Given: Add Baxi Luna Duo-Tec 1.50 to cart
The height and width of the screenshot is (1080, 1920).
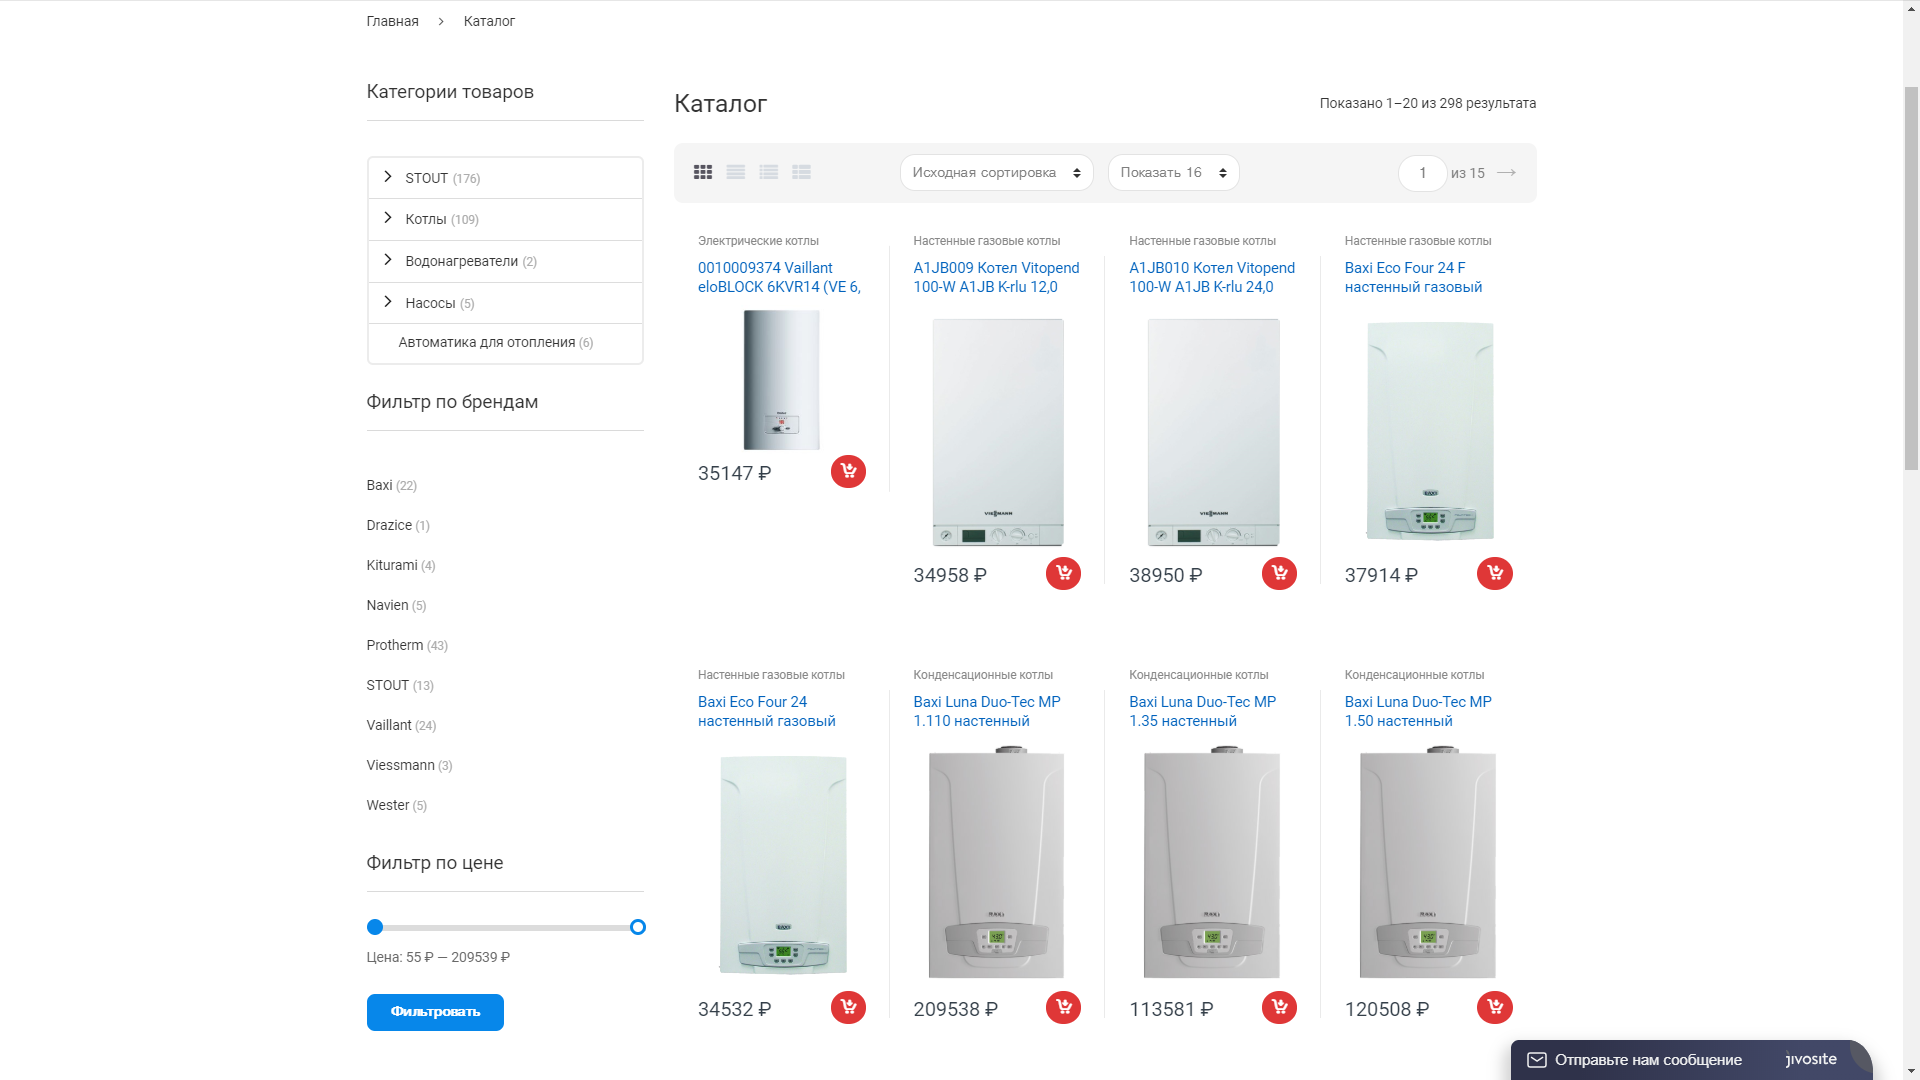Looking at the screenshot, I should (x=1495, y=1007).
